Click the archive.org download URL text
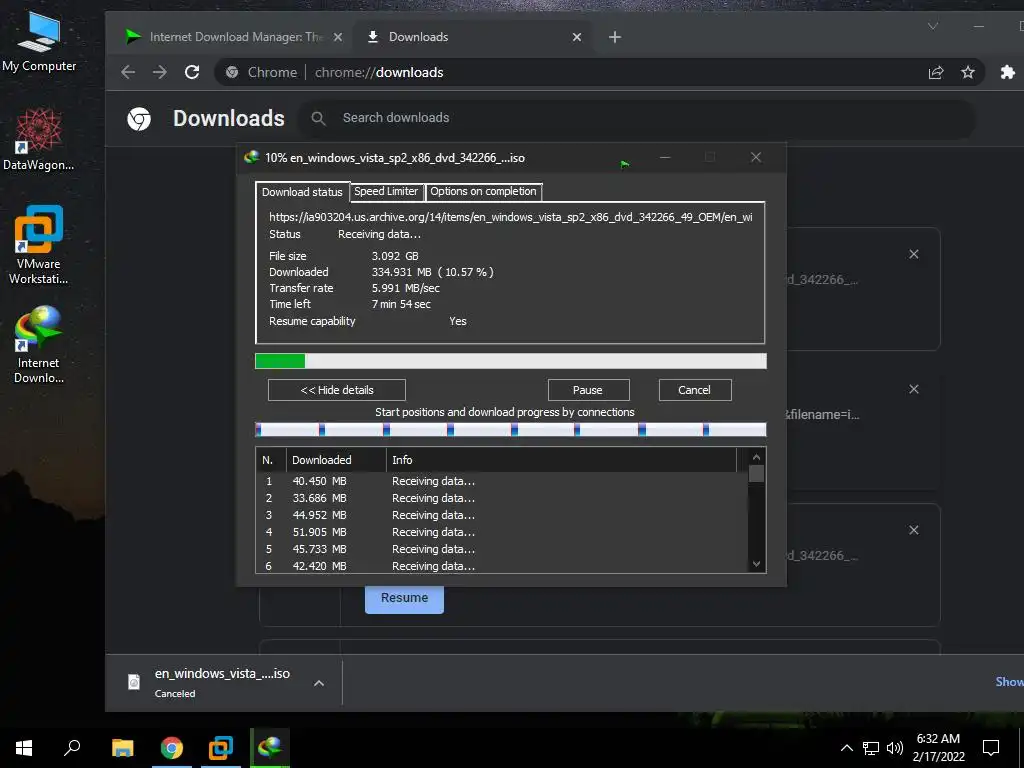Screen dimensions: 1024x768 tap(511, 217)
